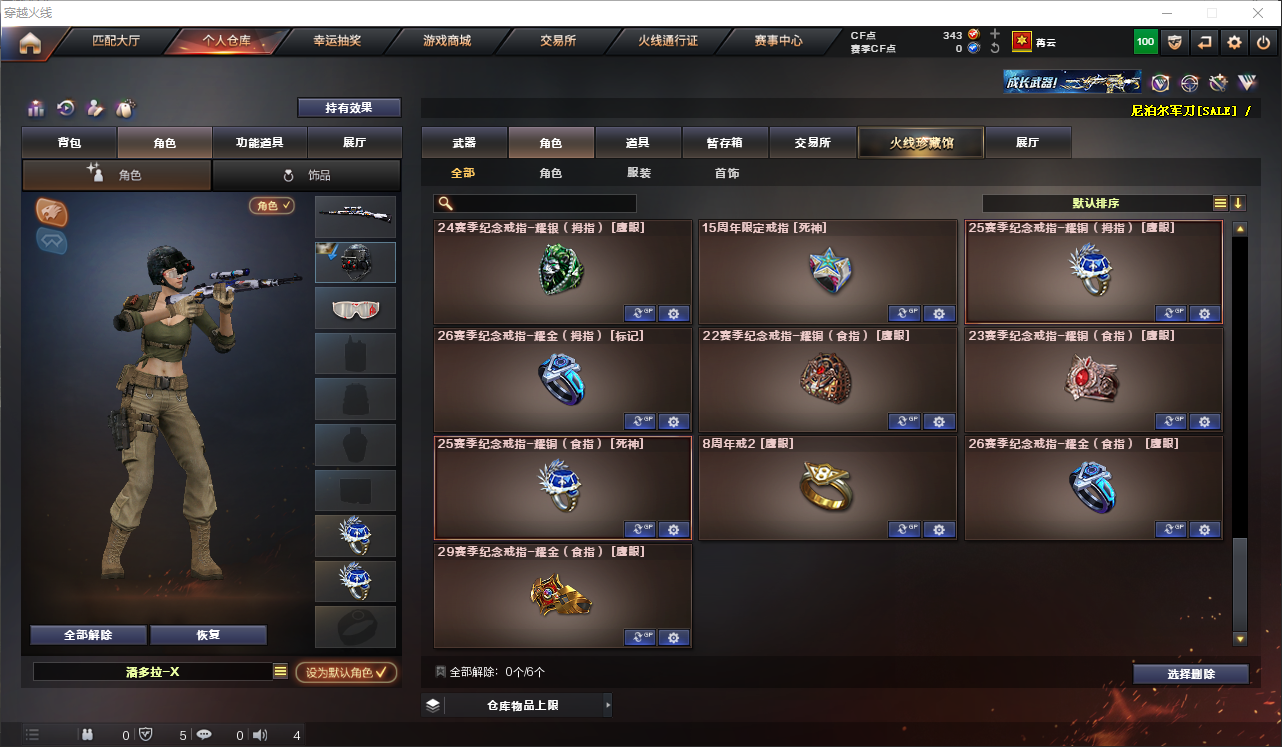Go to the home lobby icon
Screen dimensions: 1282x747
[30, 42]
